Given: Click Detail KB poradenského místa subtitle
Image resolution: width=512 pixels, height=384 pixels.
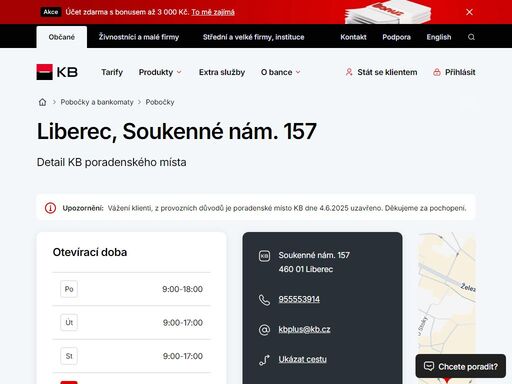Looking at the screenshot, I should (x=111, y=162).
